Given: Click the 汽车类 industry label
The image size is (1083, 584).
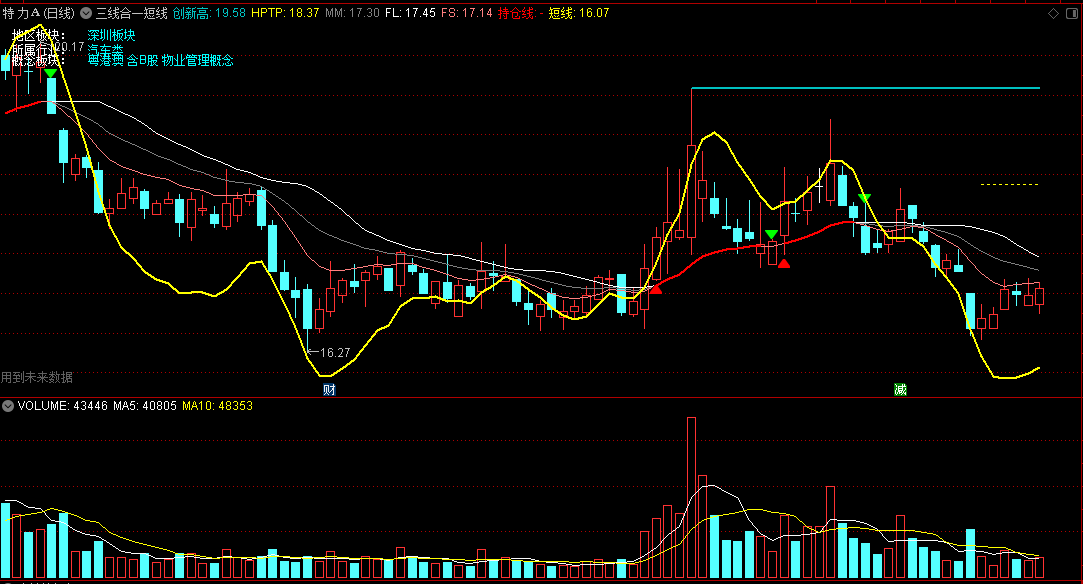Looking at the screenshot, I should tap(106, 49).
